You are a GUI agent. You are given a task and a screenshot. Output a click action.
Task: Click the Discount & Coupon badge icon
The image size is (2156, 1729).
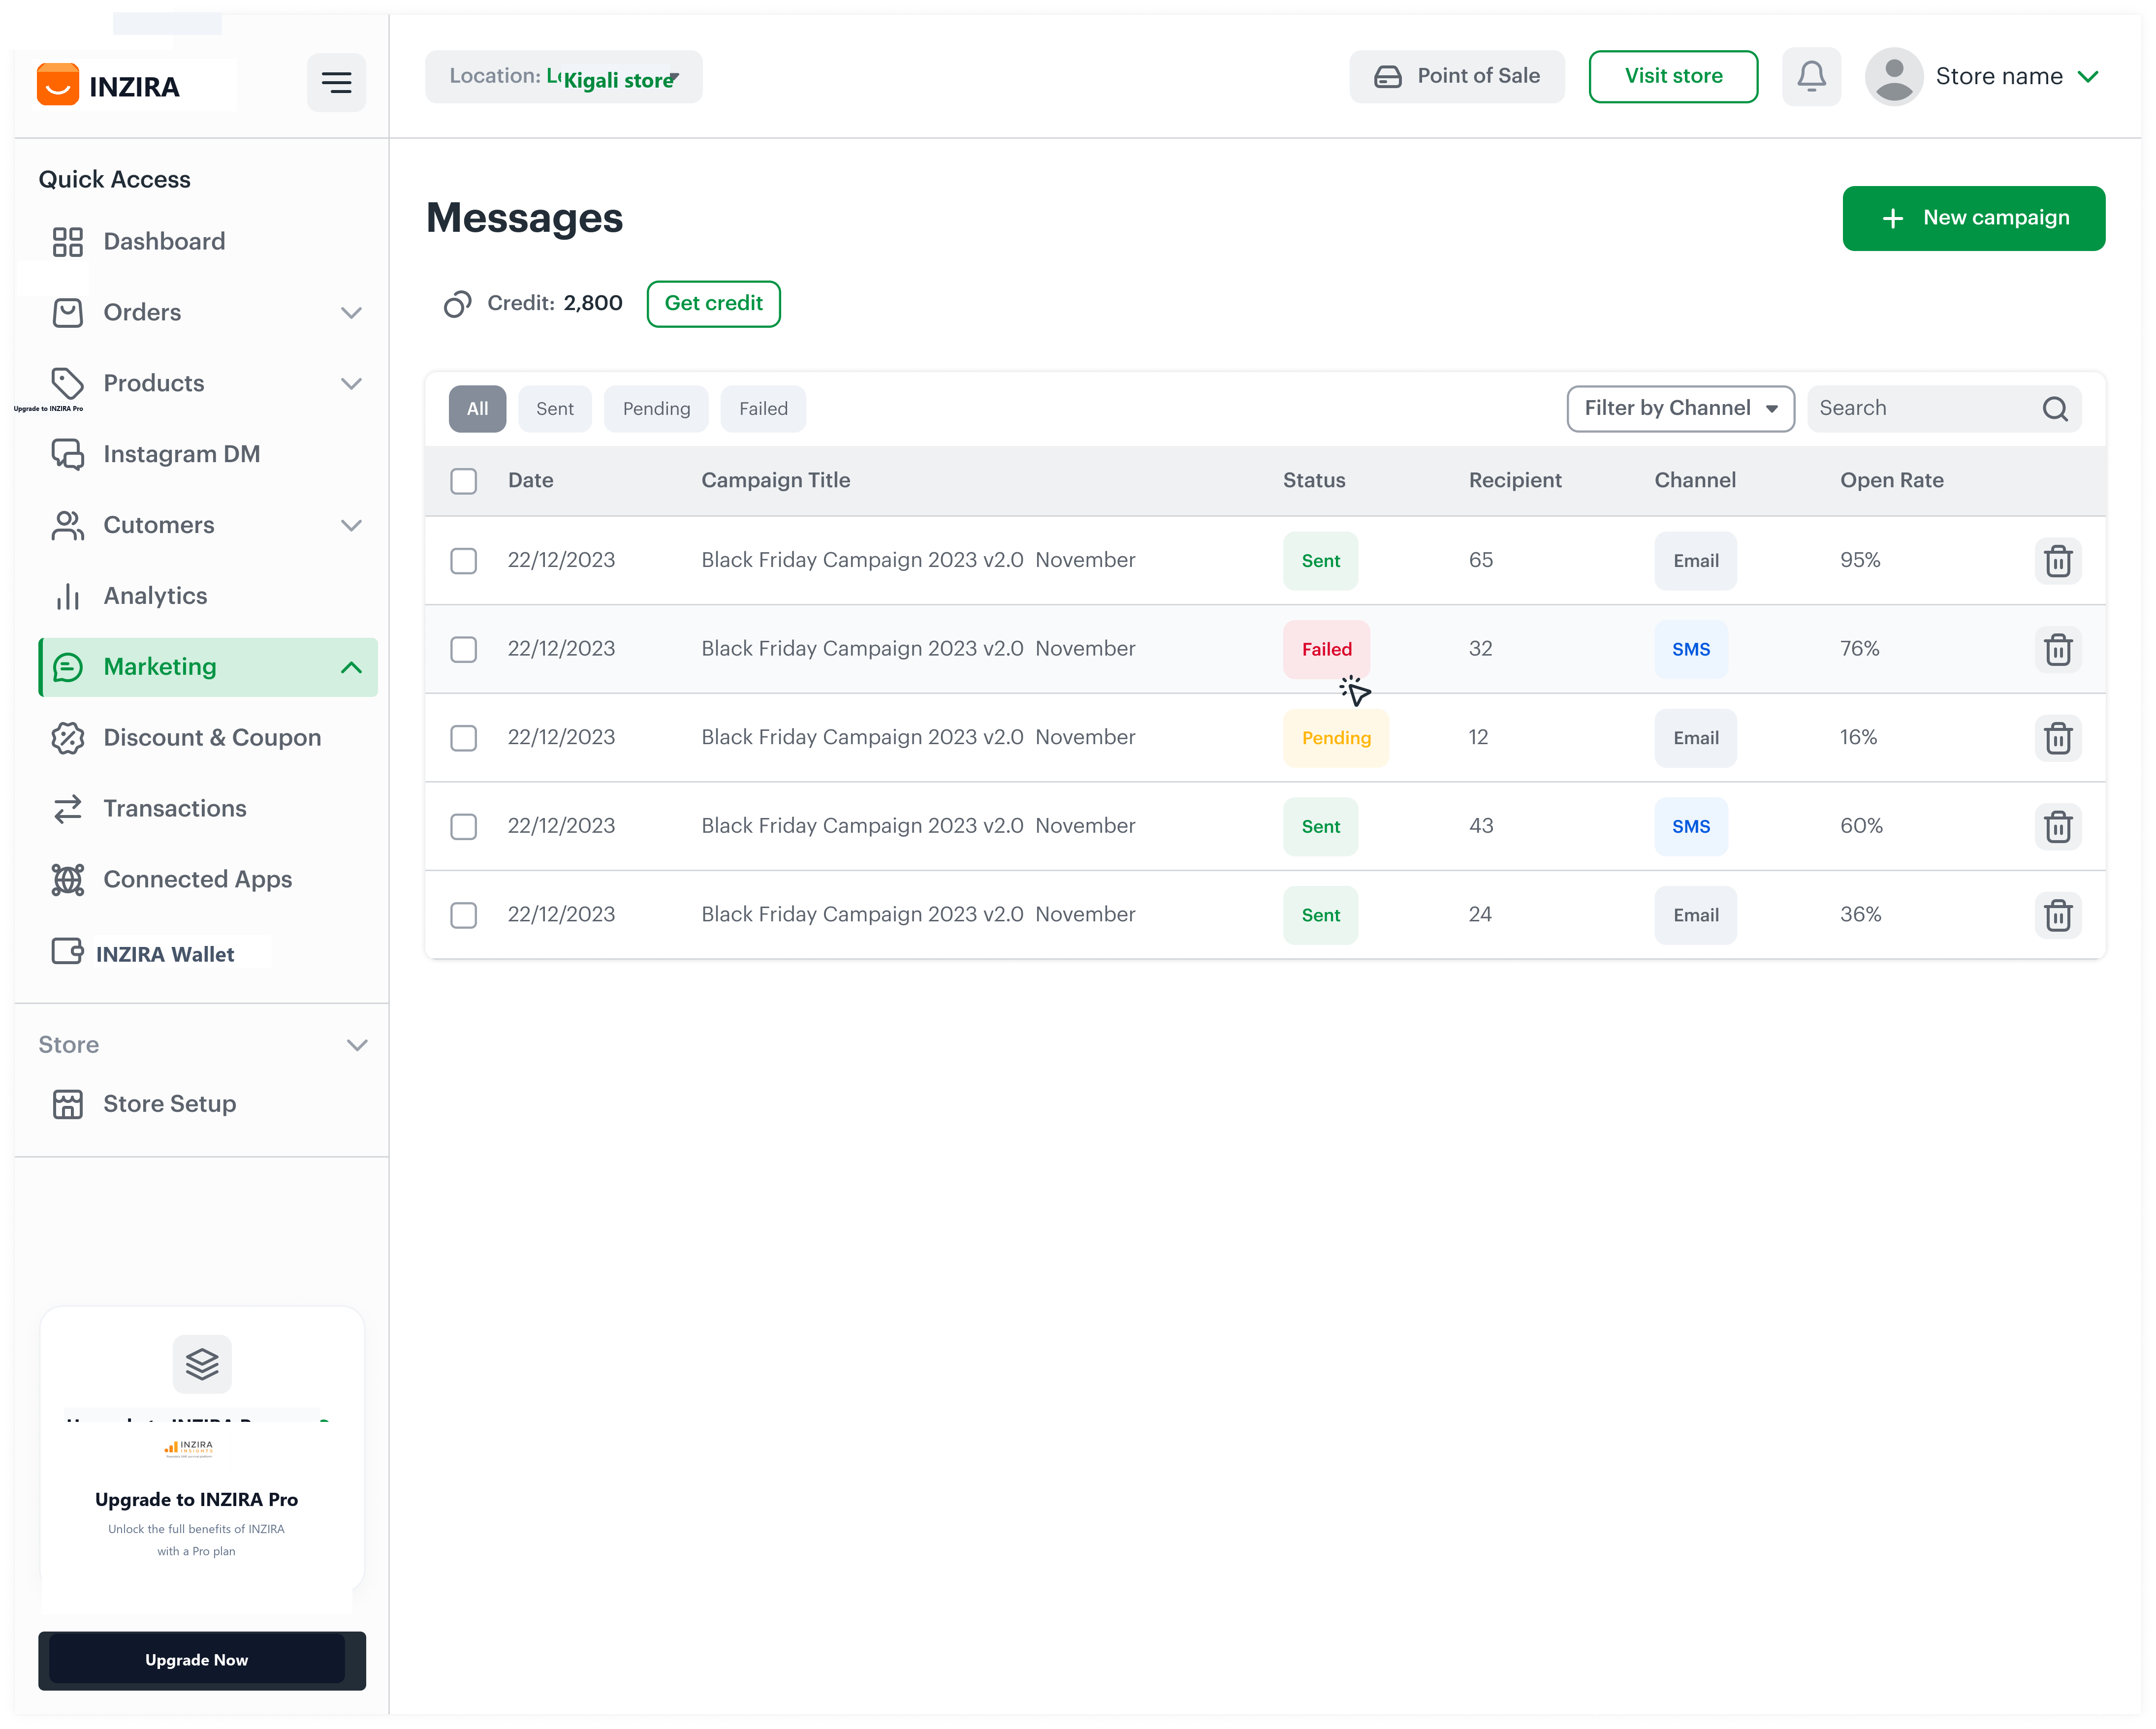click(x=67, y=738)
